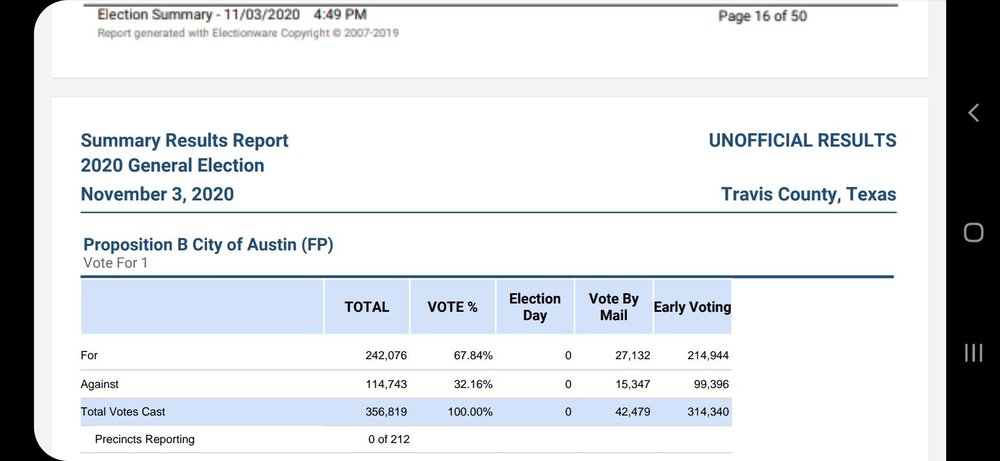1000x461 pixels.
Task: Select the Total Votes Cast row
Action: [x=123, y=412]
